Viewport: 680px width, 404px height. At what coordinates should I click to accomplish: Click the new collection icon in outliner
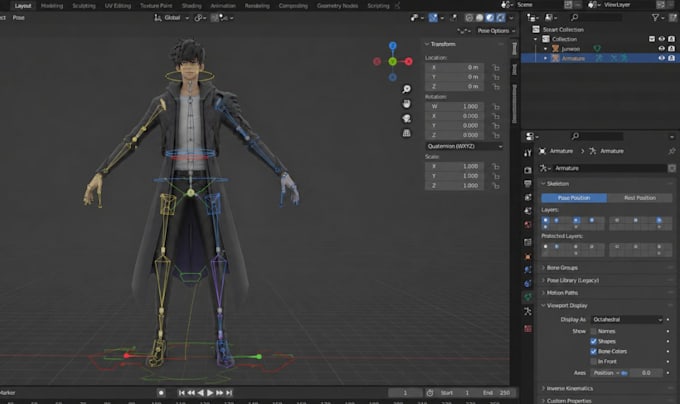click(x=672, y=17)
